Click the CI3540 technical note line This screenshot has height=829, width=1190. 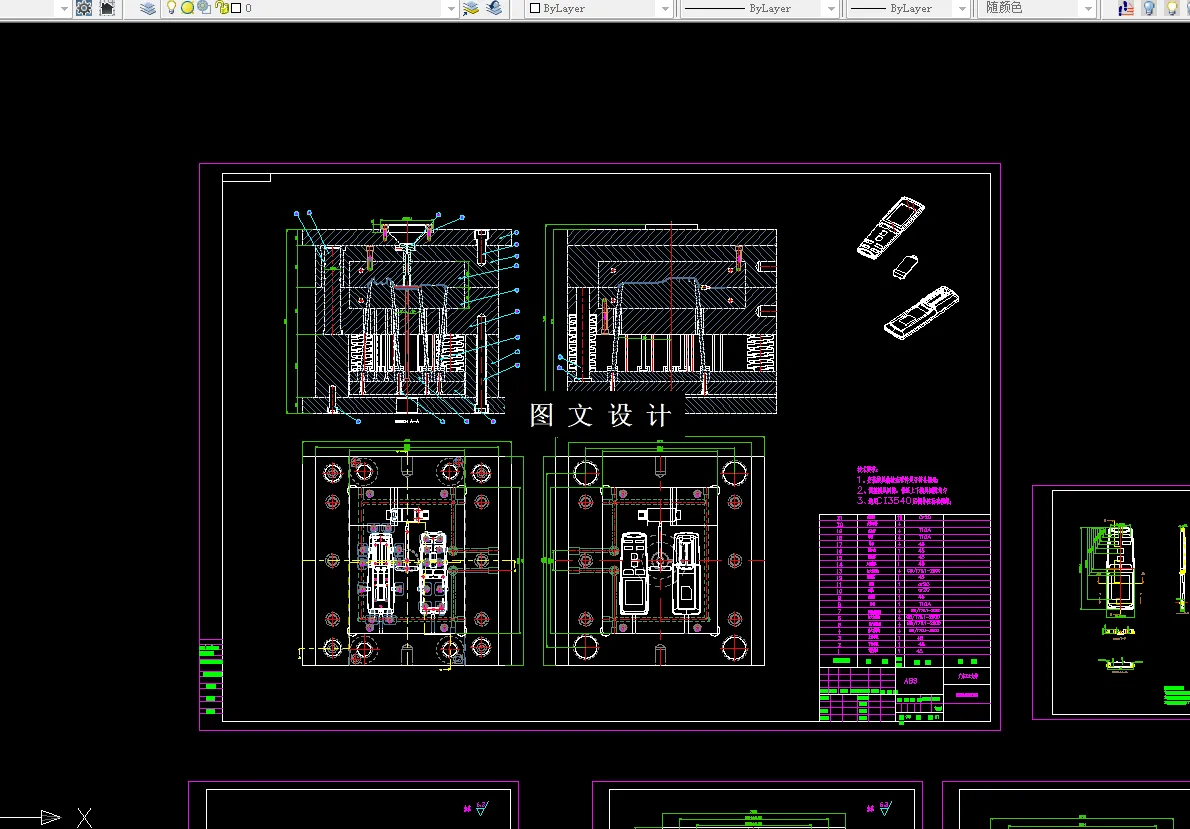[904, 501]
